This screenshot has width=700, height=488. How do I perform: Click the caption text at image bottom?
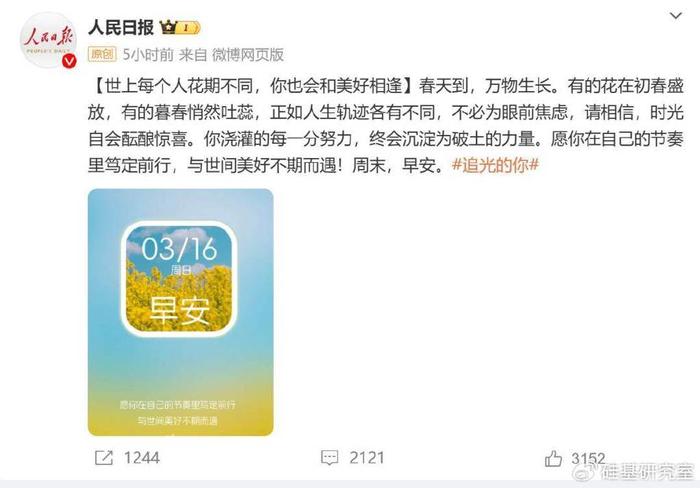coord(177,413)
